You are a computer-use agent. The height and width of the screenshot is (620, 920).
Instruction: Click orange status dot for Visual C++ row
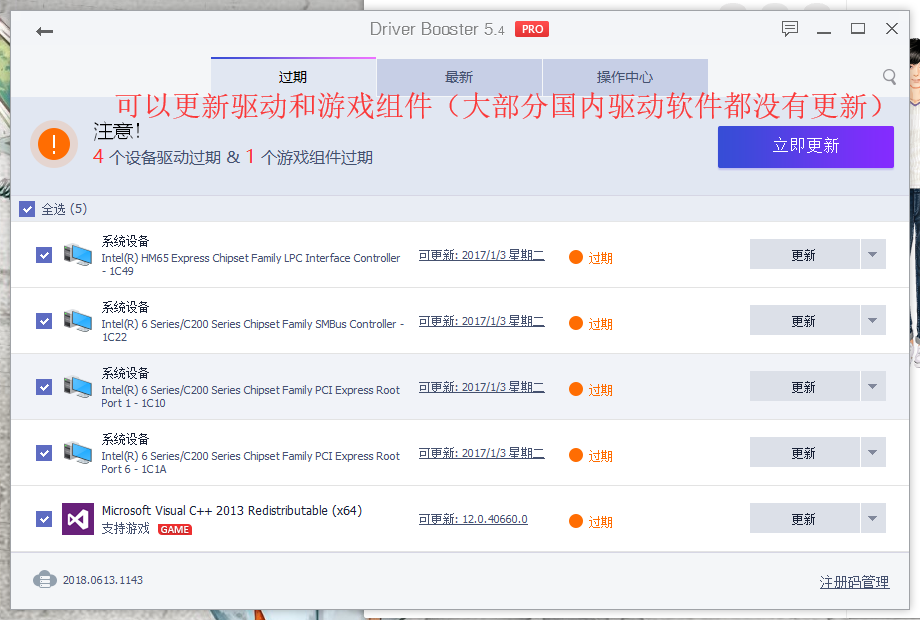[x=576, y=521]
